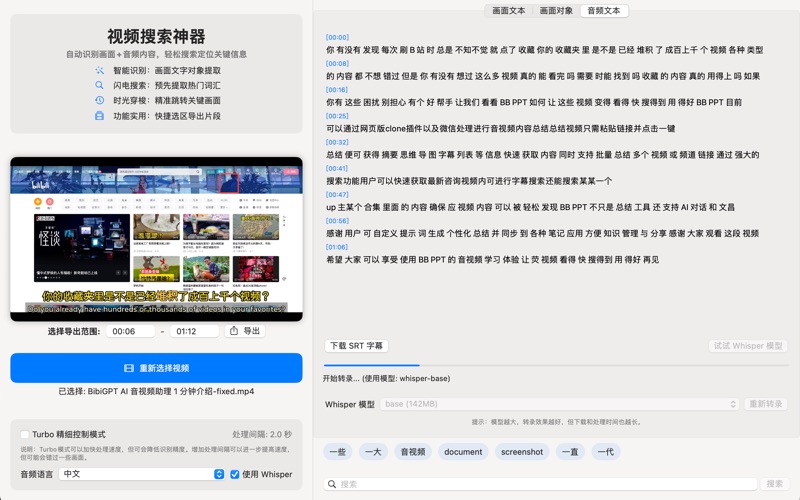Click the 下载 SRT 字幕 button

click(356, 345)
